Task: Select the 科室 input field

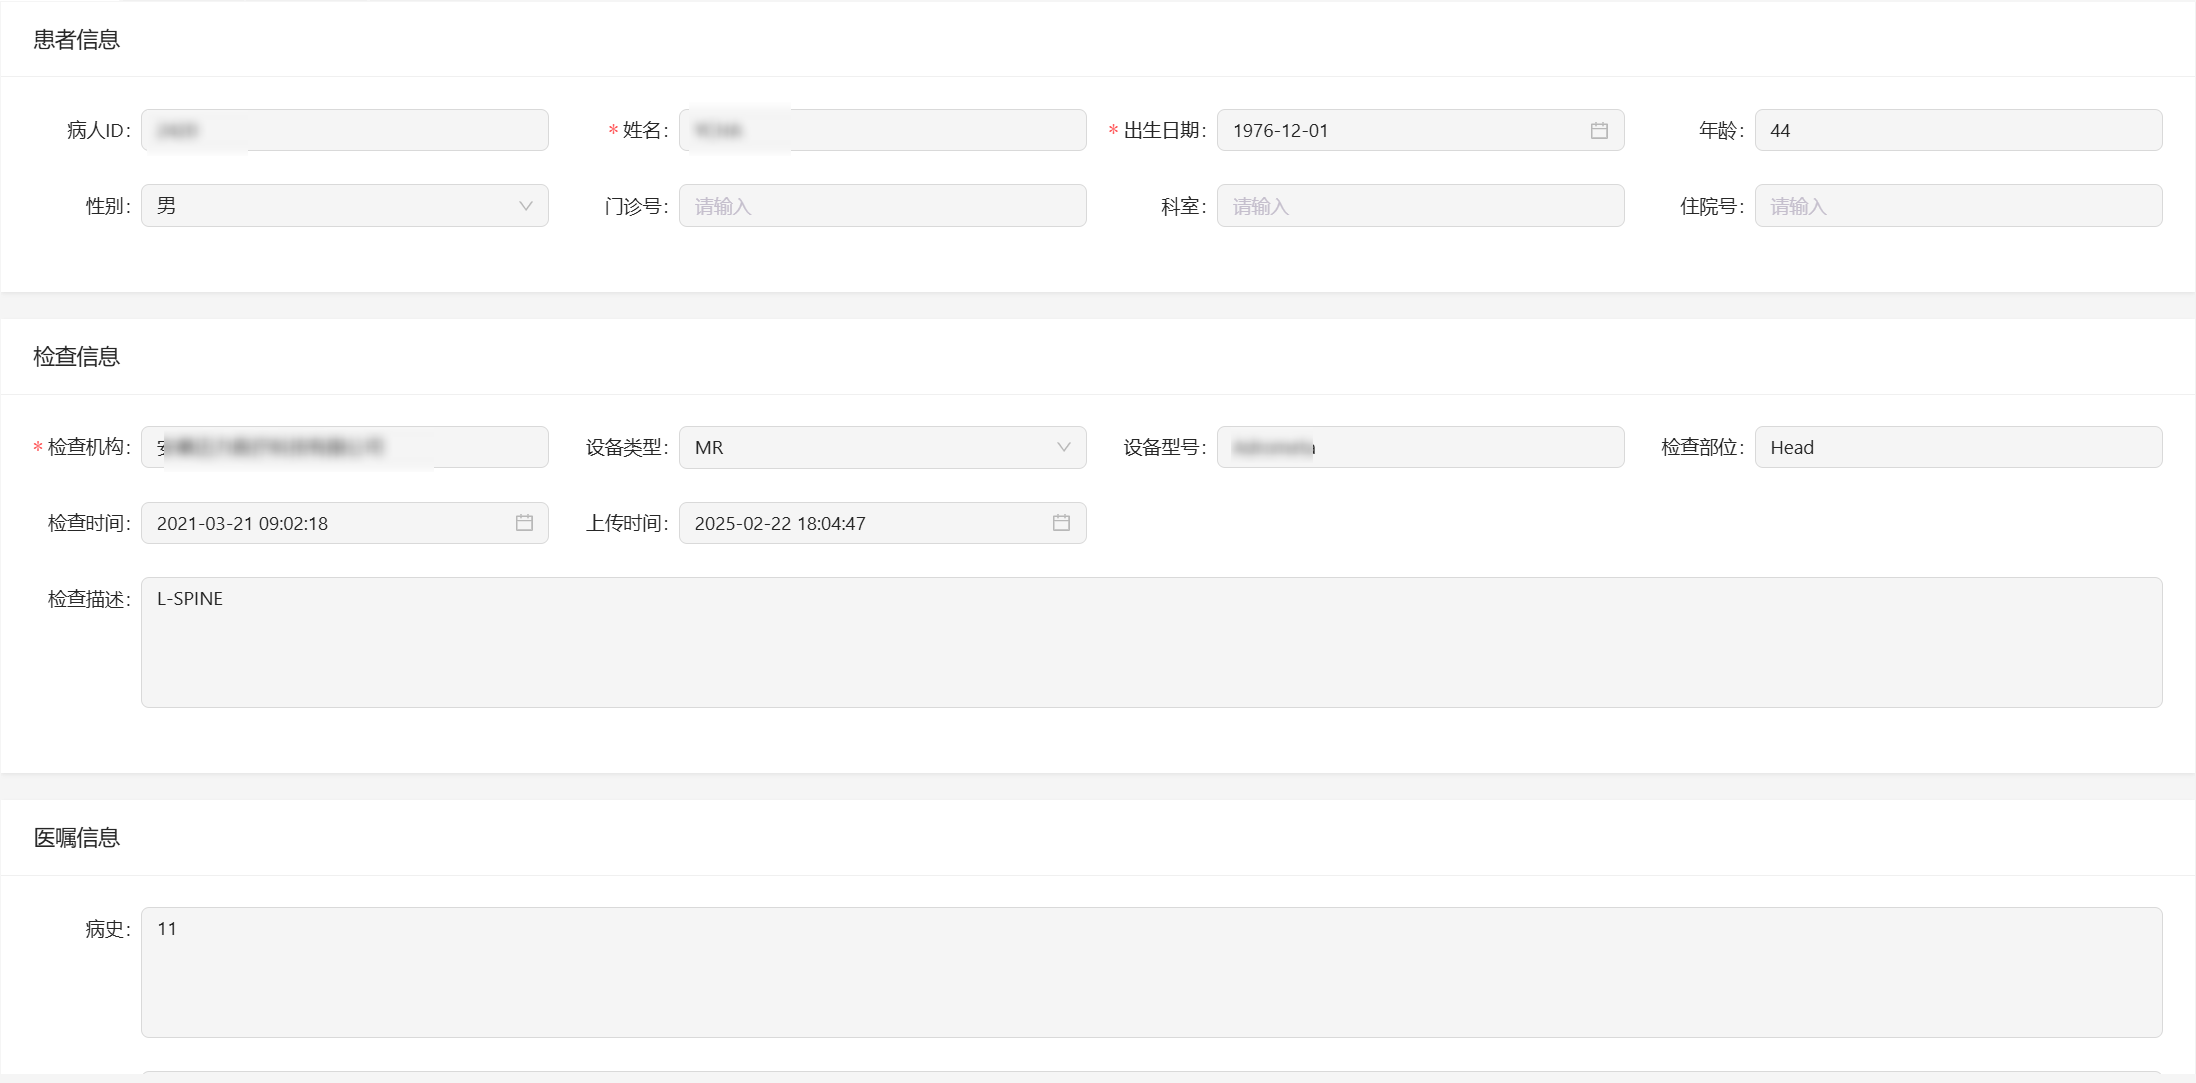Action: pos(1419,206)
